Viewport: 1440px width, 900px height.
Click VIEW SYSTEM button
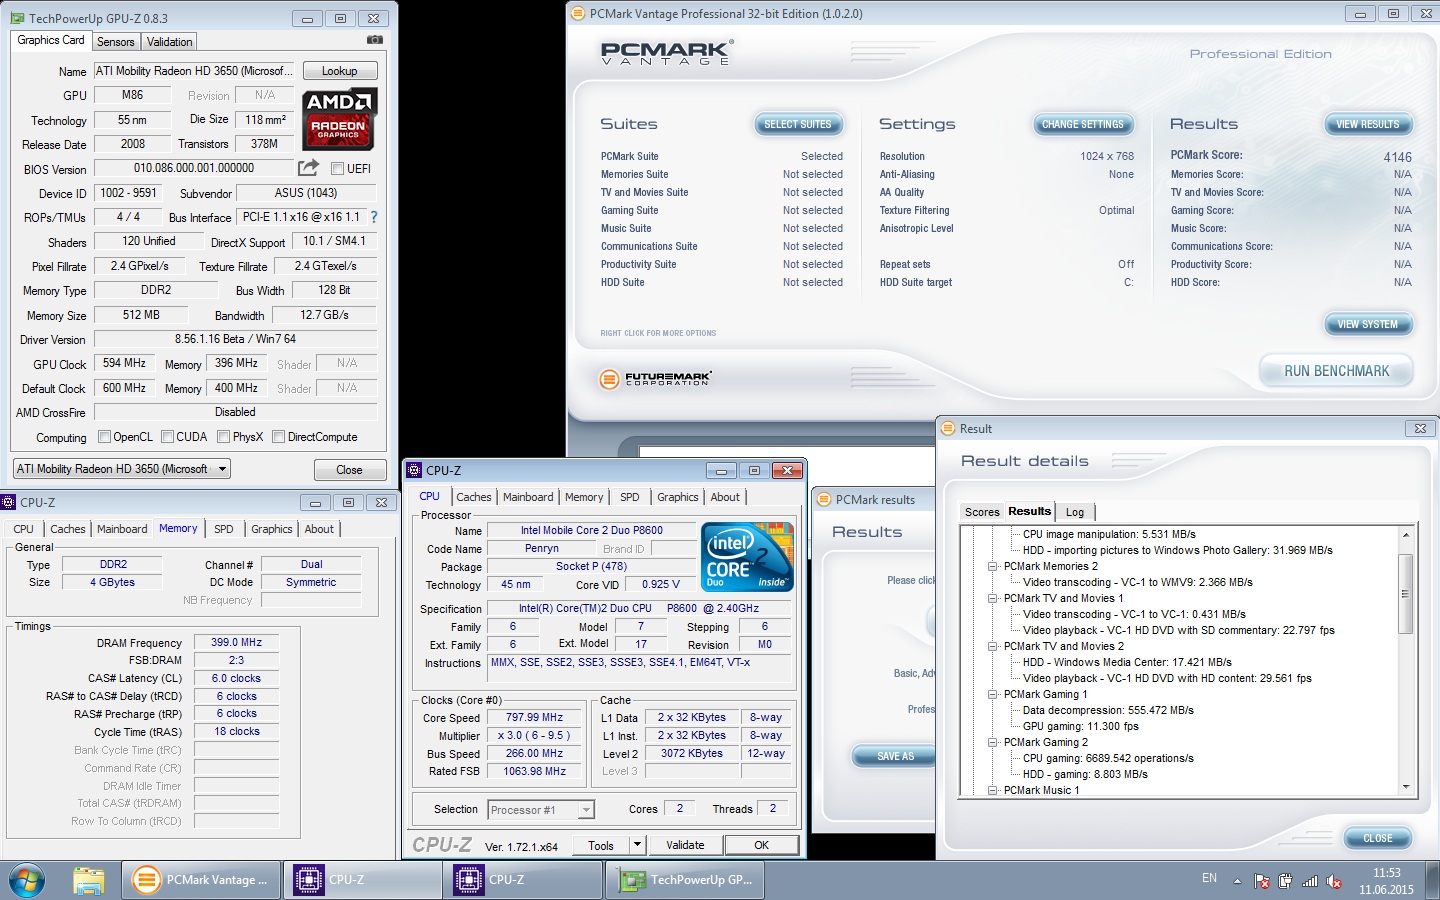click(1368, 324)
